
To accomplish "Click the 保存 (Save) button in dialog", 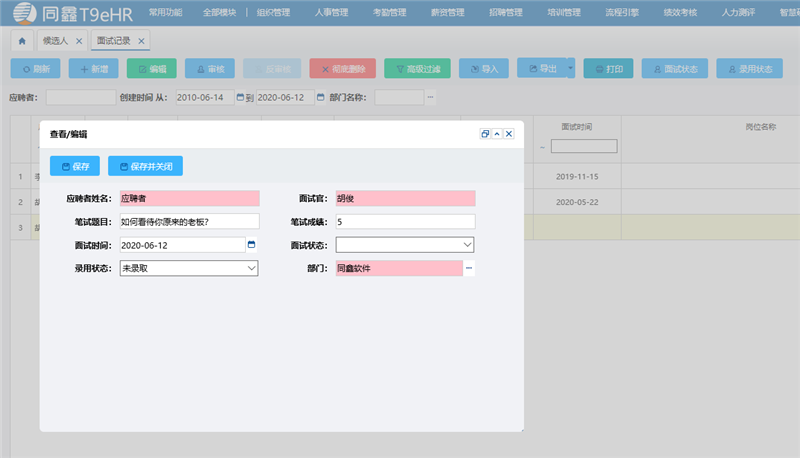I will (x=75, y=166).
